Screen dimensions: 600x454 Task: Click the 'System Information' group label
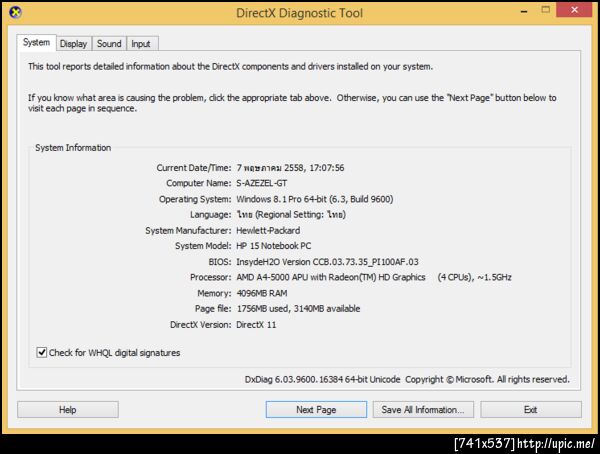tap(73, 148)
